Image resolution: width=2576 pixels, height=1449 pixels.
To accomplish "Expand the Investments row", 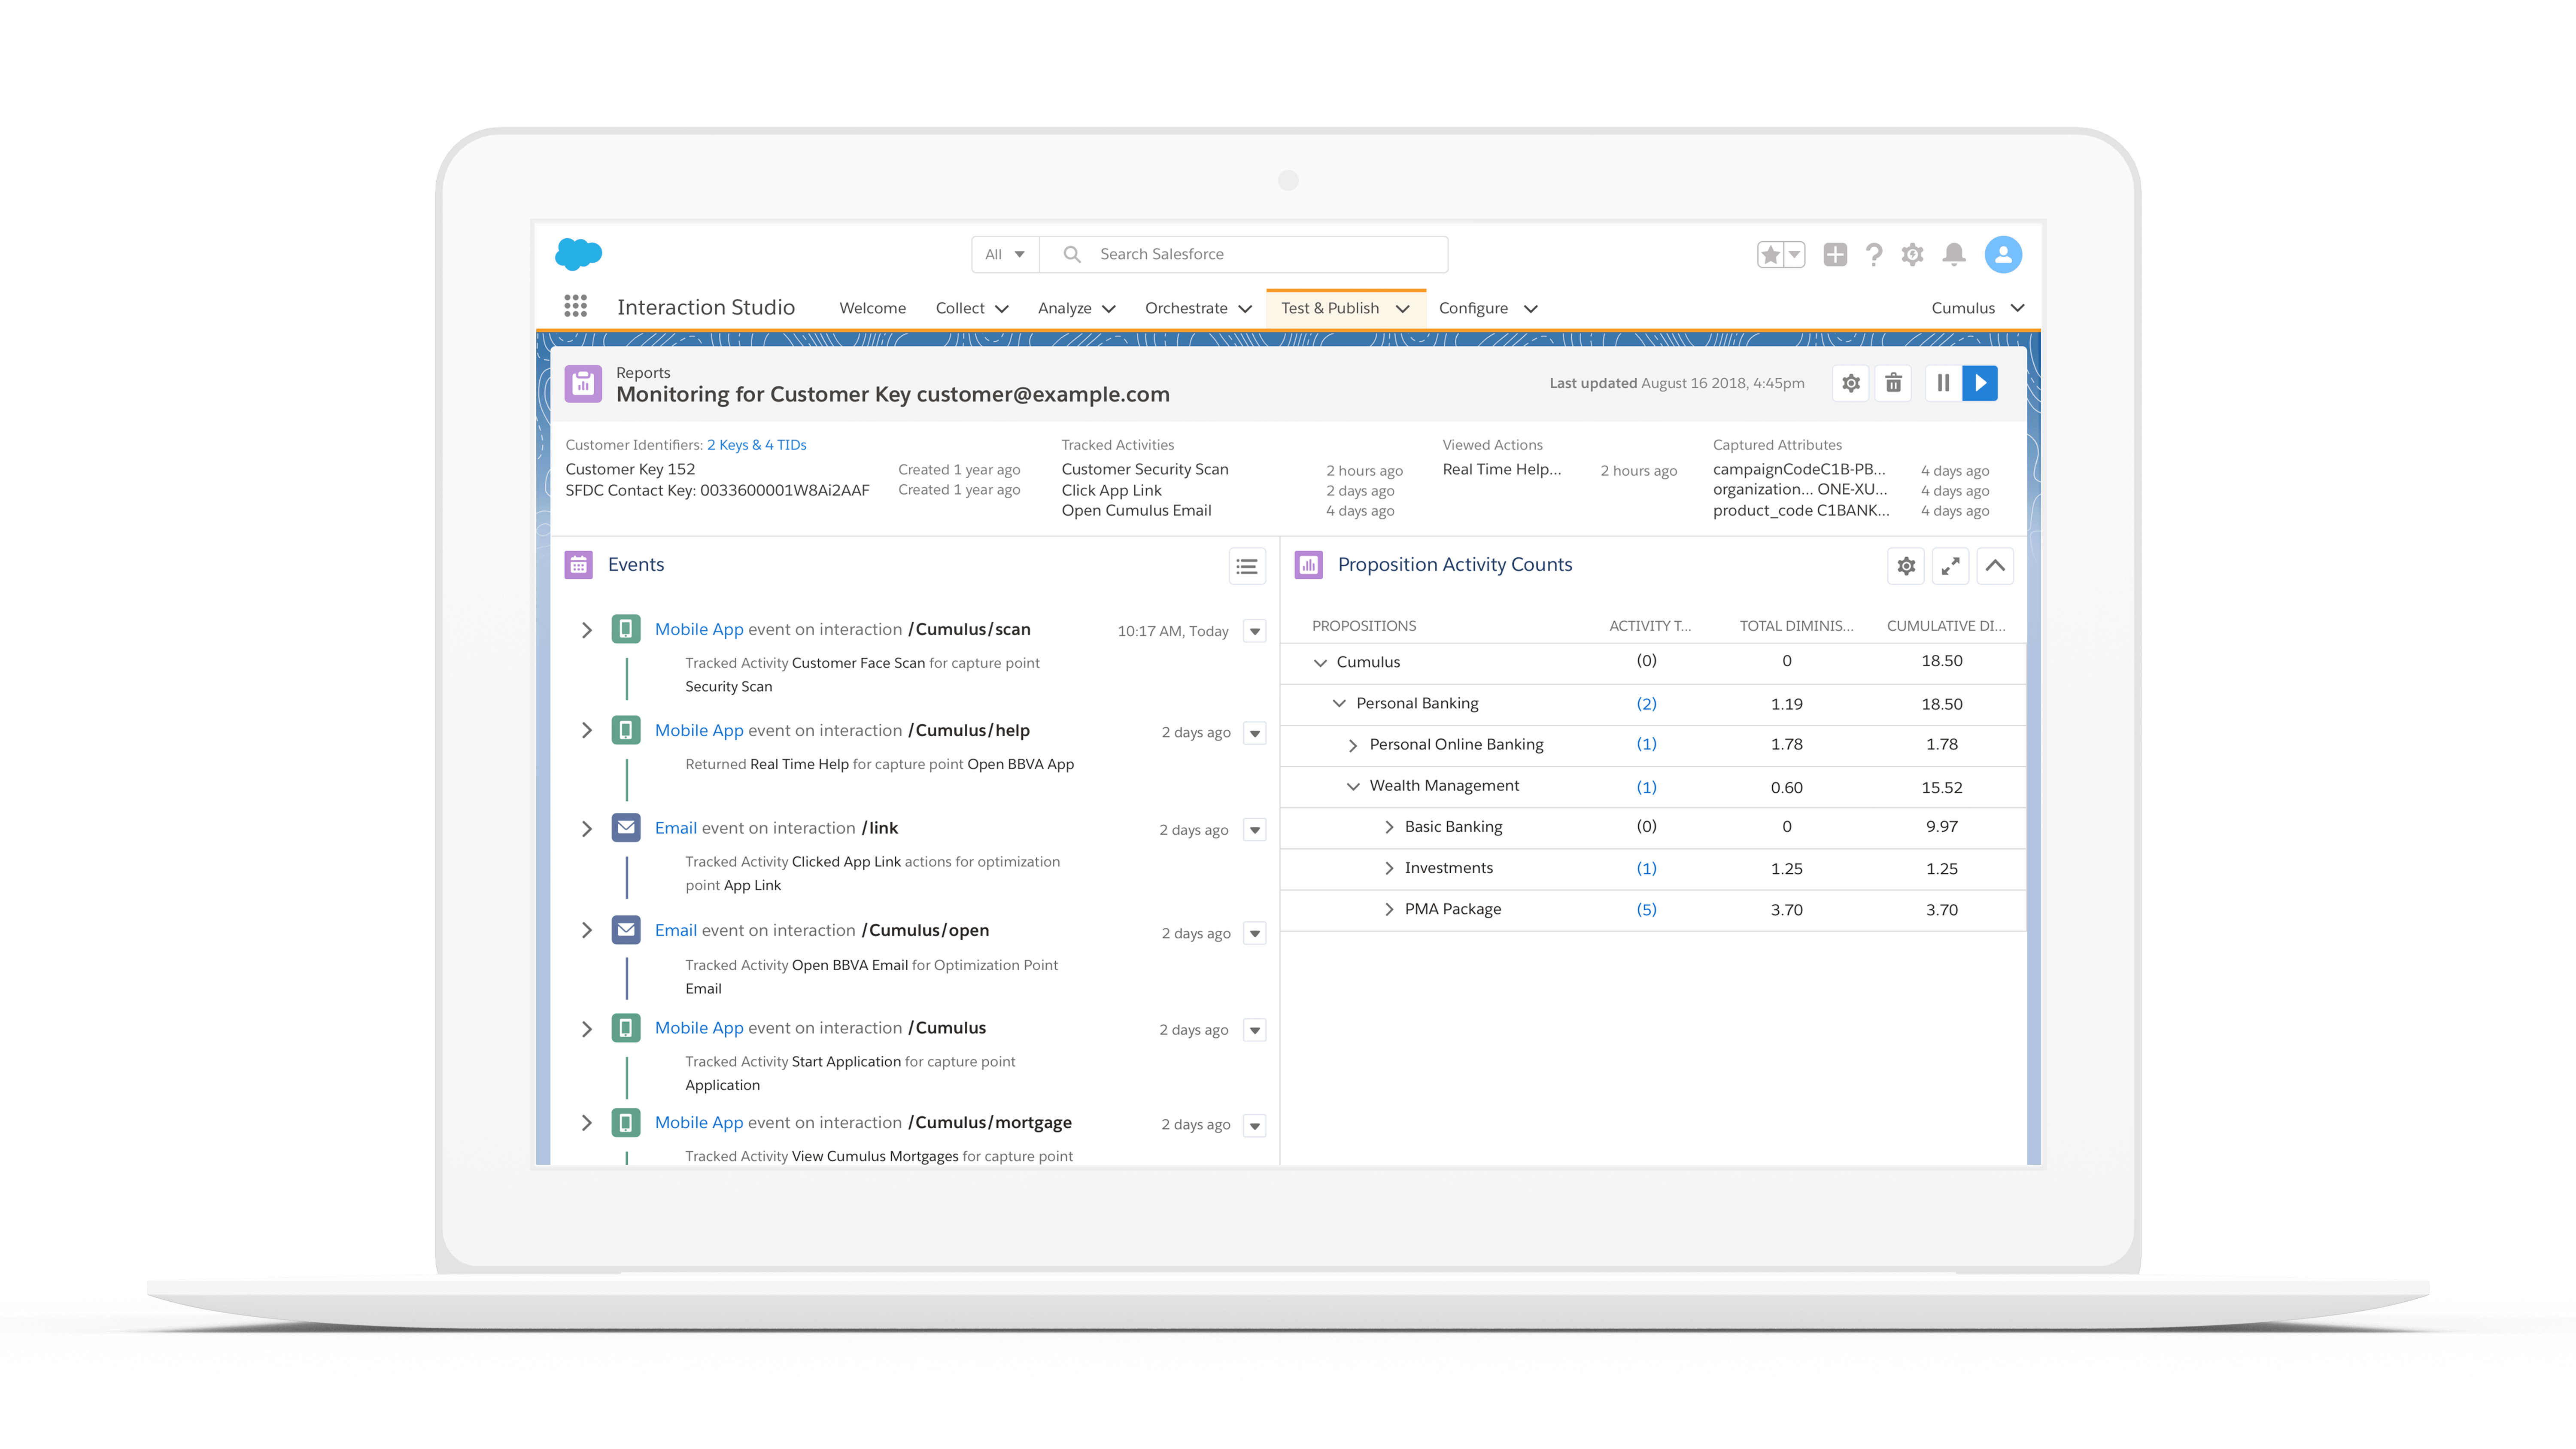I will click(1388, 869).
